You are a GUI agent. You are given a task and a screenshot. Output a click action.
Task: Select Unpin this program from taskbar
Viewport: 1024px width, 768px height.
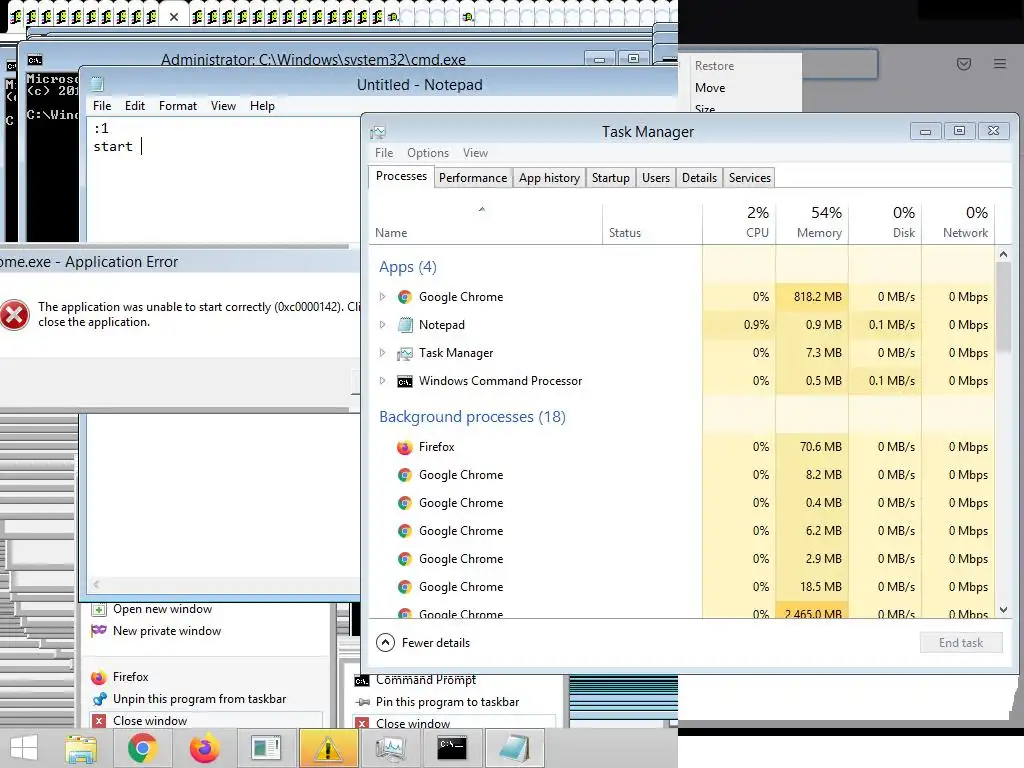coord(199,699)
